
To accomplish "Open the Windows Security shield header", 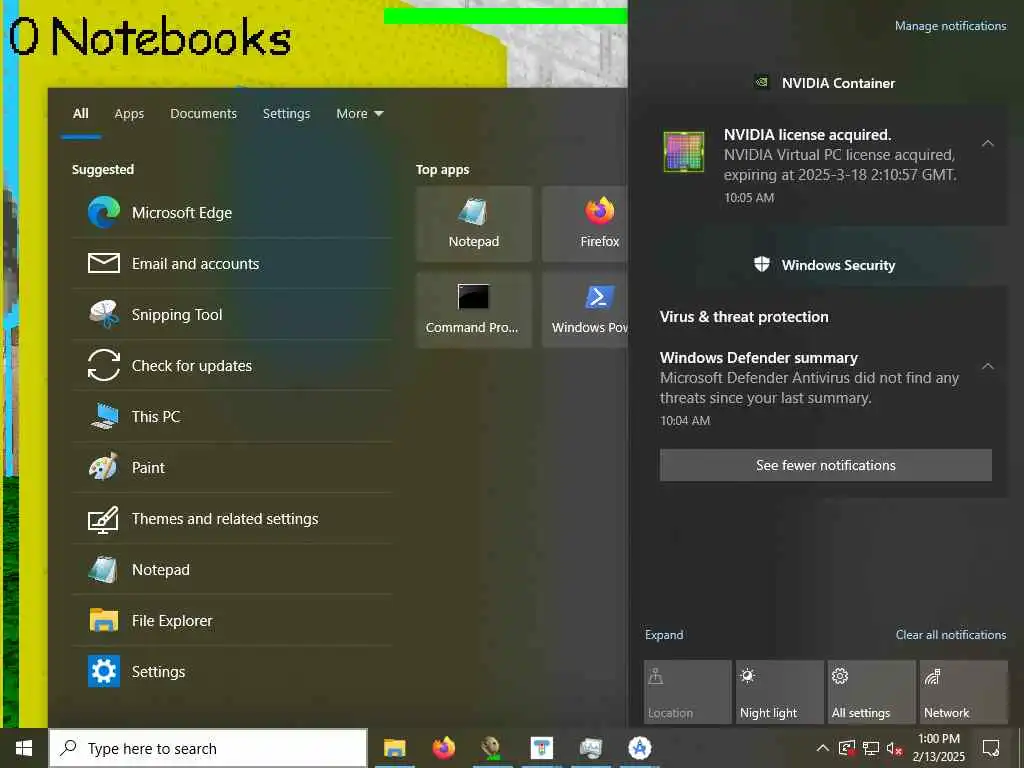I will click(x=824, y=265).
